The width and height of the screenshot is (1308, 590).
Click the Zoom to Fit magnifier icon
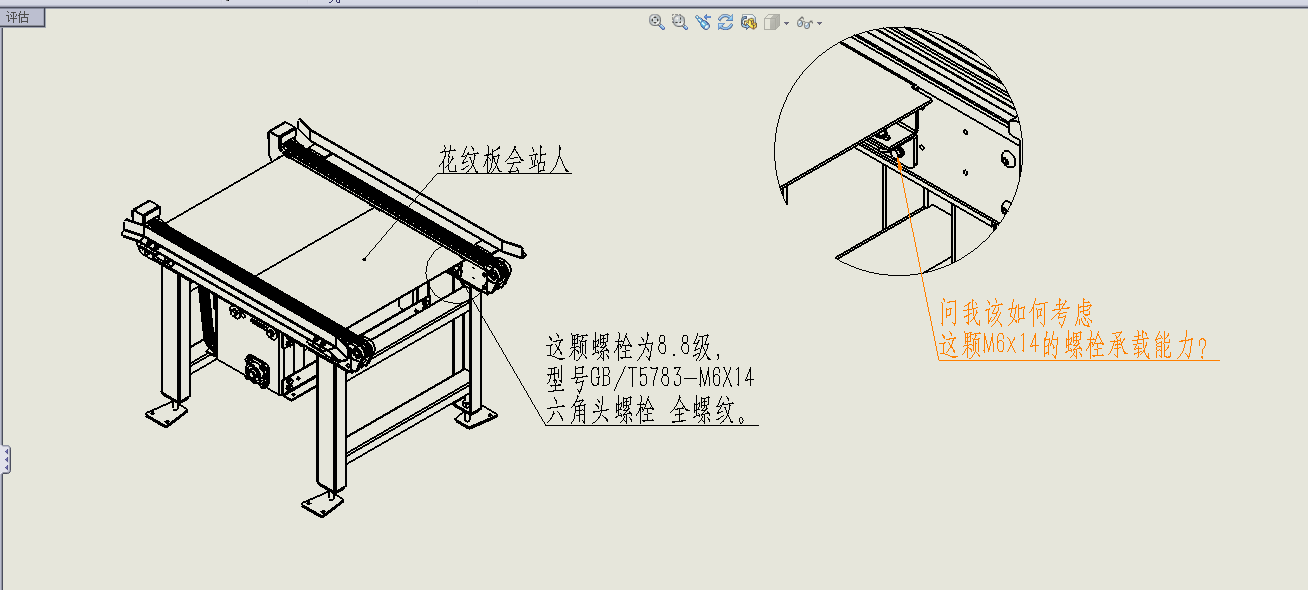click(x=657, y=22)
